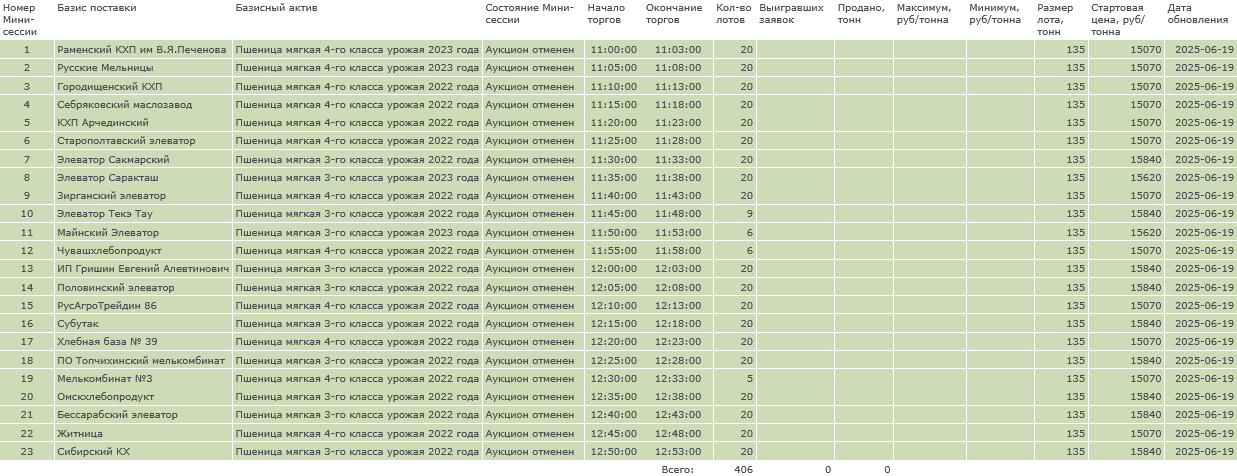Screen dimensions: 1237x476
Task: Select the 'Бессарабский элеватор' cell
Action: (143, 415)
